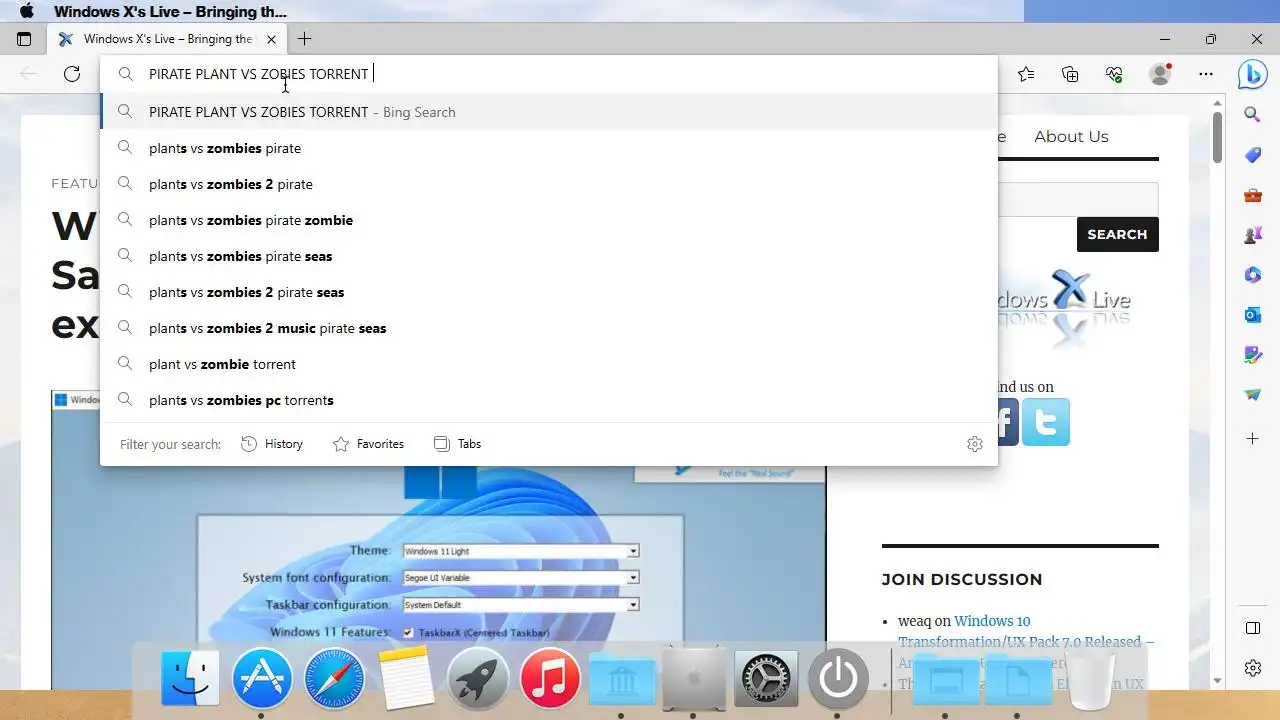Click the sidebar Search magnifier icon
The image size is (1280, 720).
point(1252,115)
